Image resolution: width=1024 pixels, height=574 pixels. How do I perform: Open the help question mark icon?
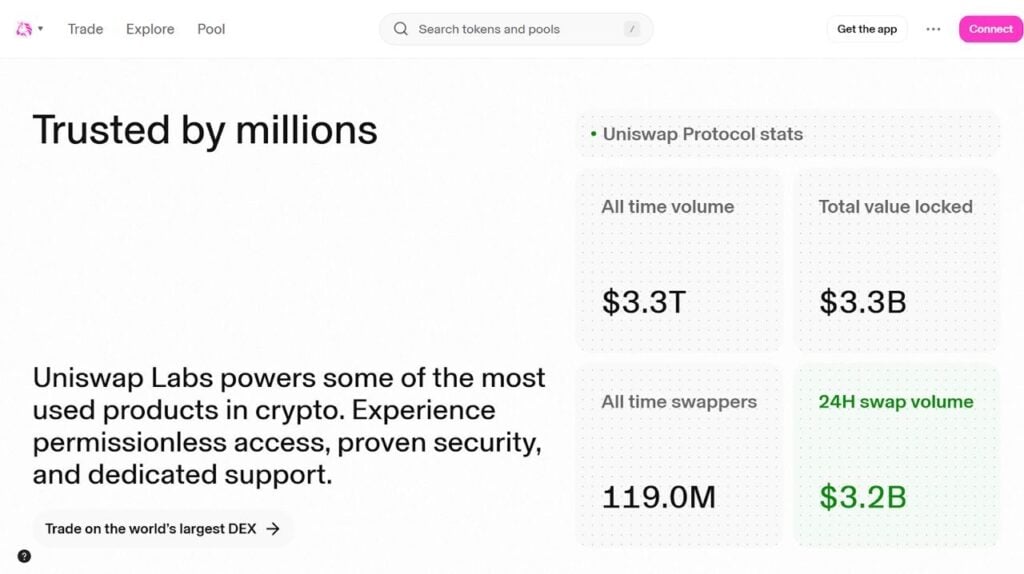24,556
